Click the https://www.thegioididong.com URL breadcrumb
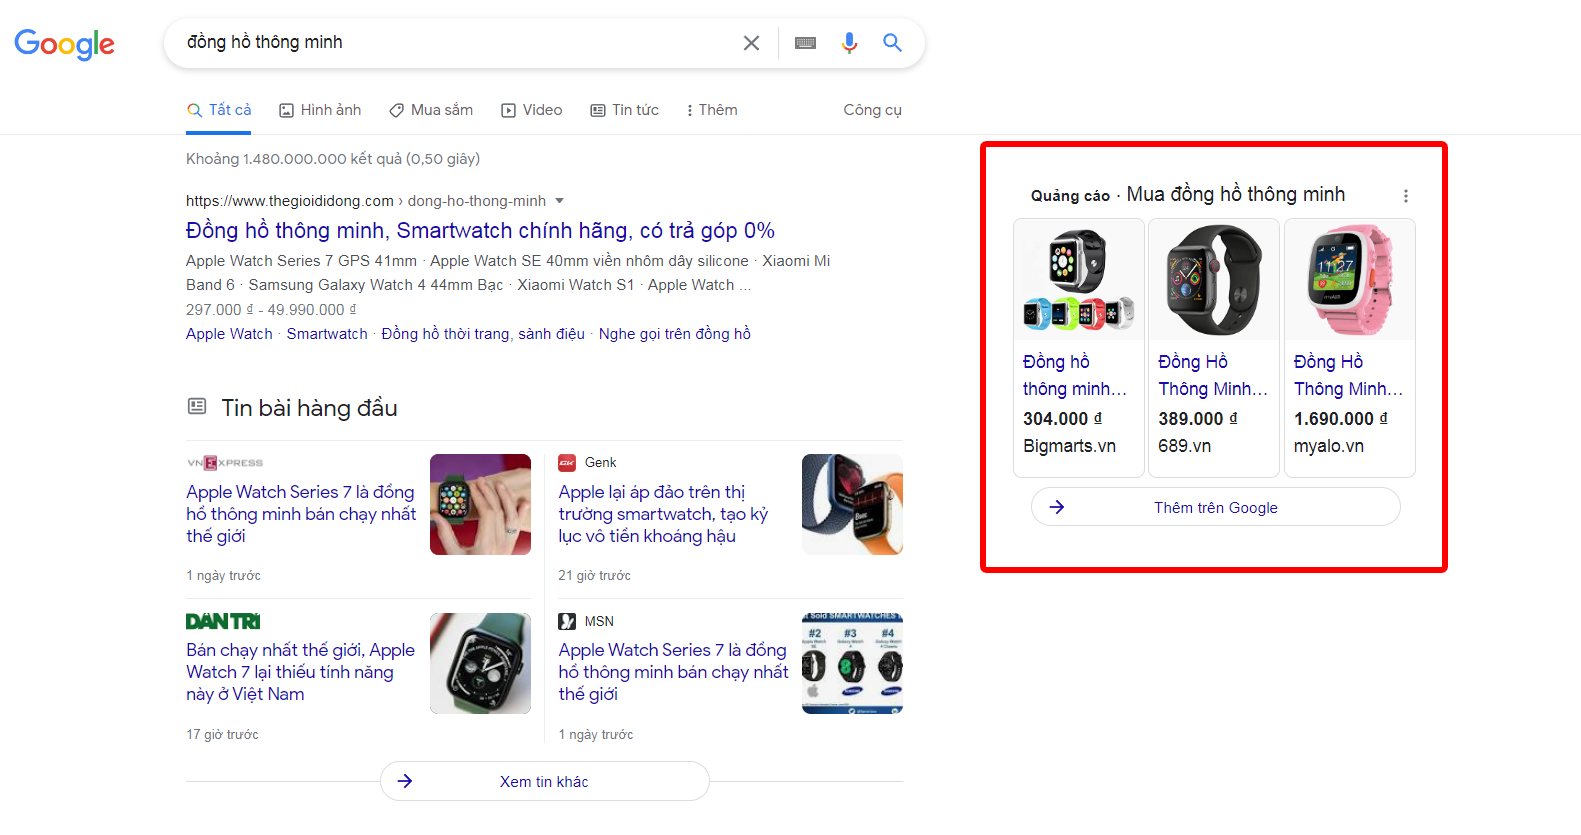This screenshot has height=835, width=1581. pyautogui.click(x=366, y=201)
